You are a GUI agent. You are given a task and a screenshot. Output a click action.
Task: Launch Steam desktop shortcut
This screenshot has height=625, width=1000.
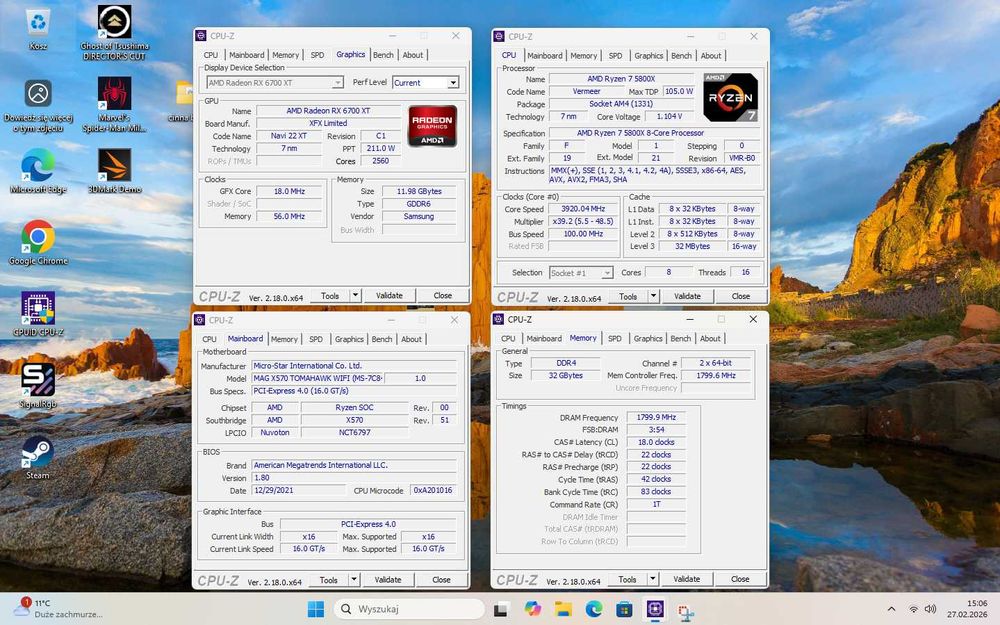coord(38,457)
